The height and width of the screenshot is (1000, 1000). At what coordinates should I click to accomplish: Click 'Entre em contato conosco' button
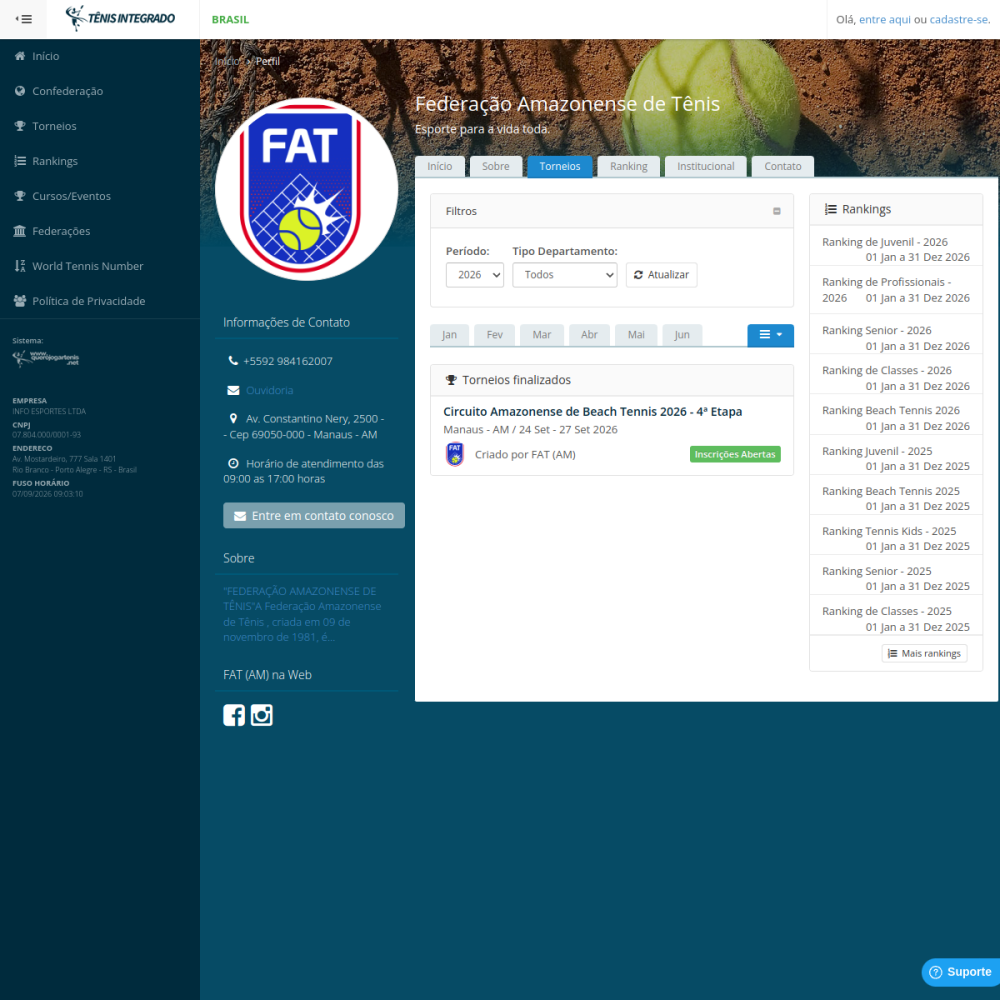tap(314, 515)
